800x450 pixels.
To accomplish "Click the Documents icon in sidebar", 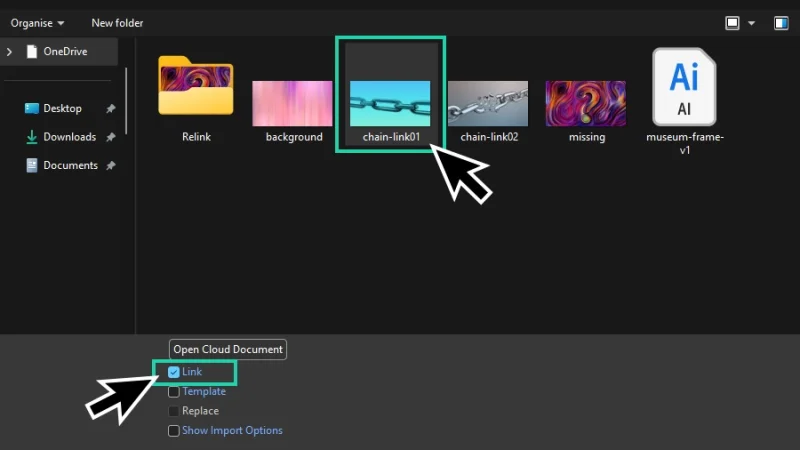I will pos(31,165).
